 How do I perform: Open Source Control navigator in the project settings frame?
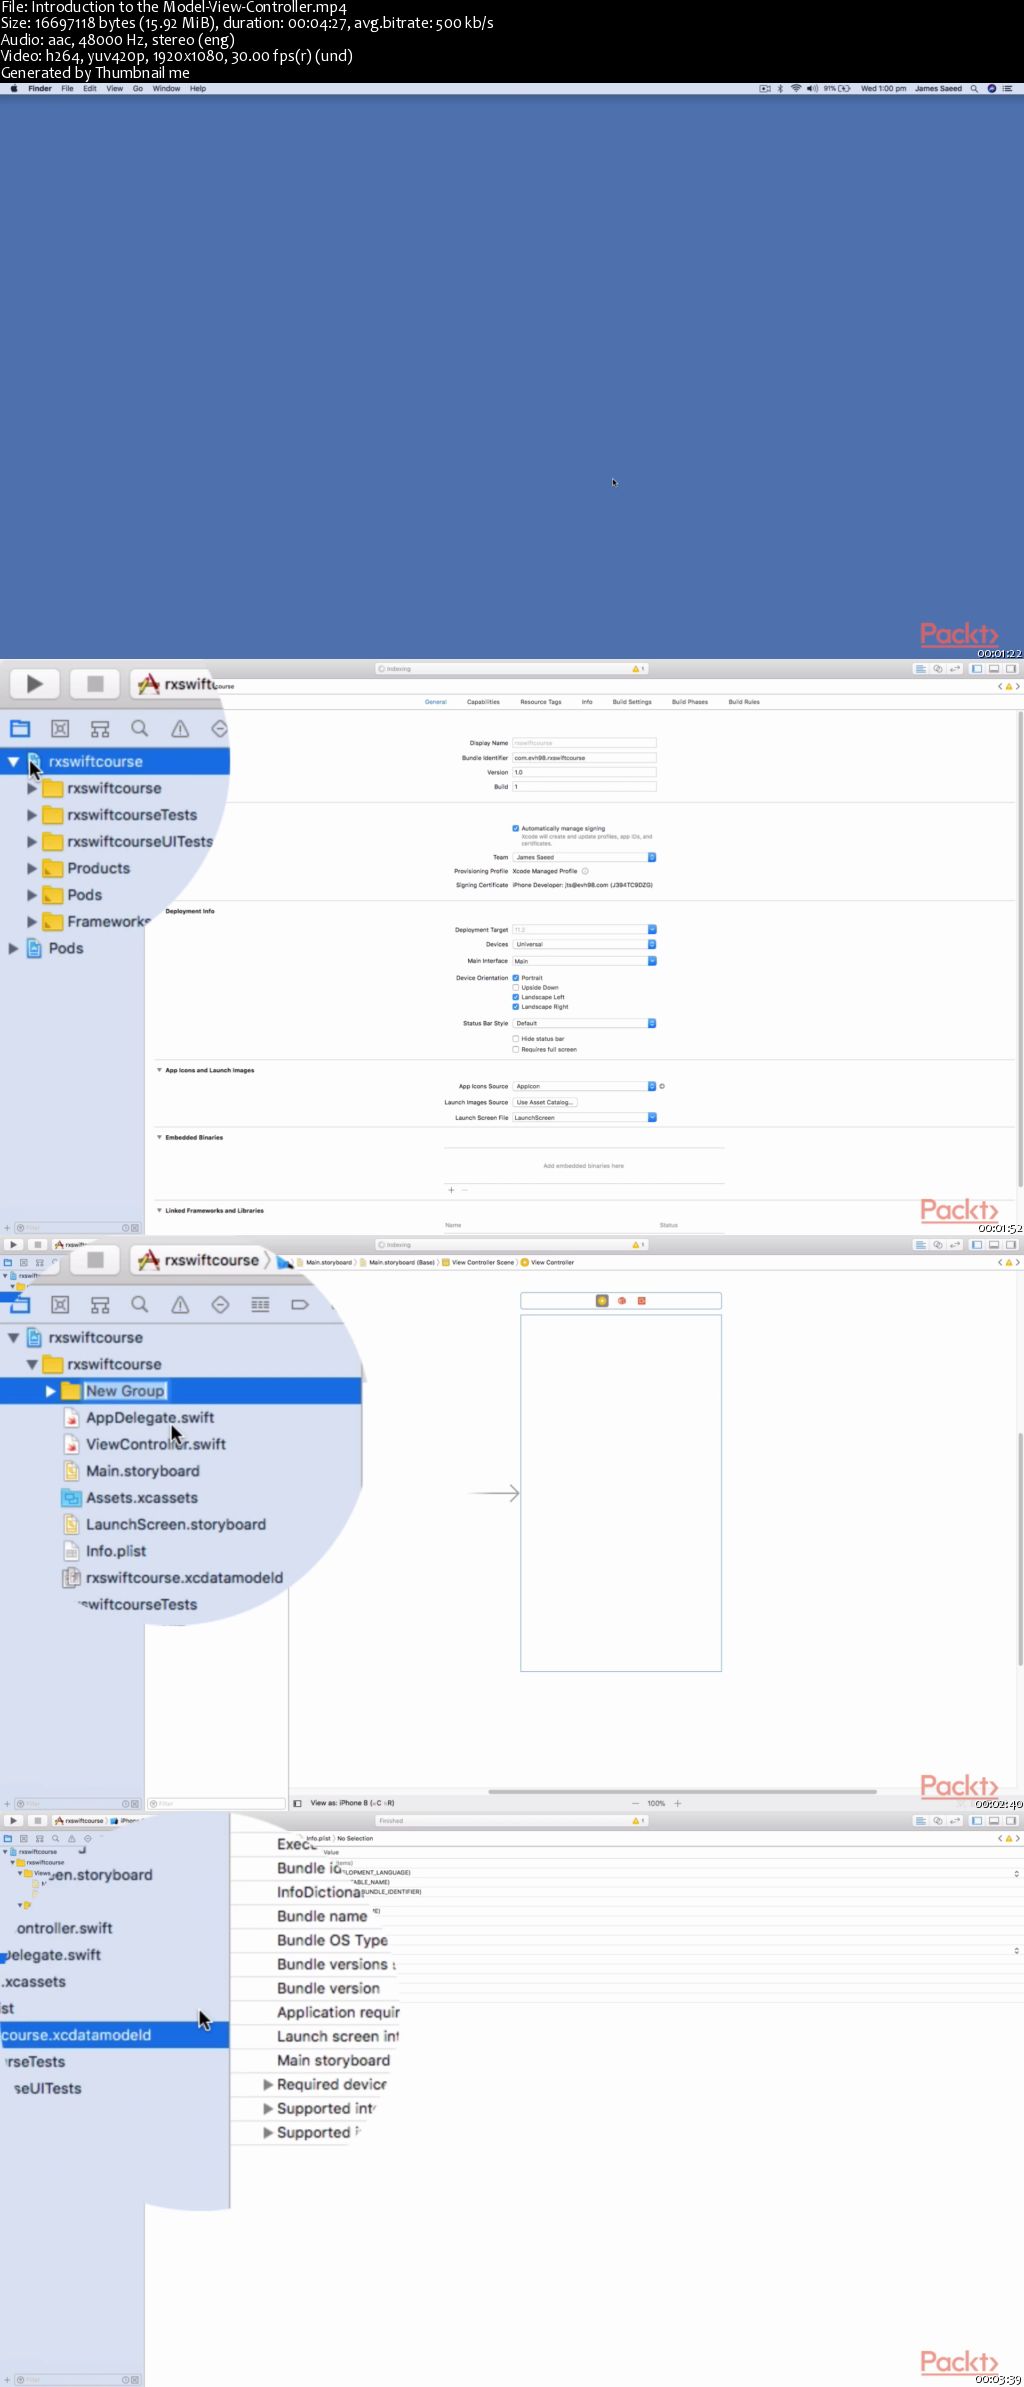pyautogui.click(x=60, y=728)
